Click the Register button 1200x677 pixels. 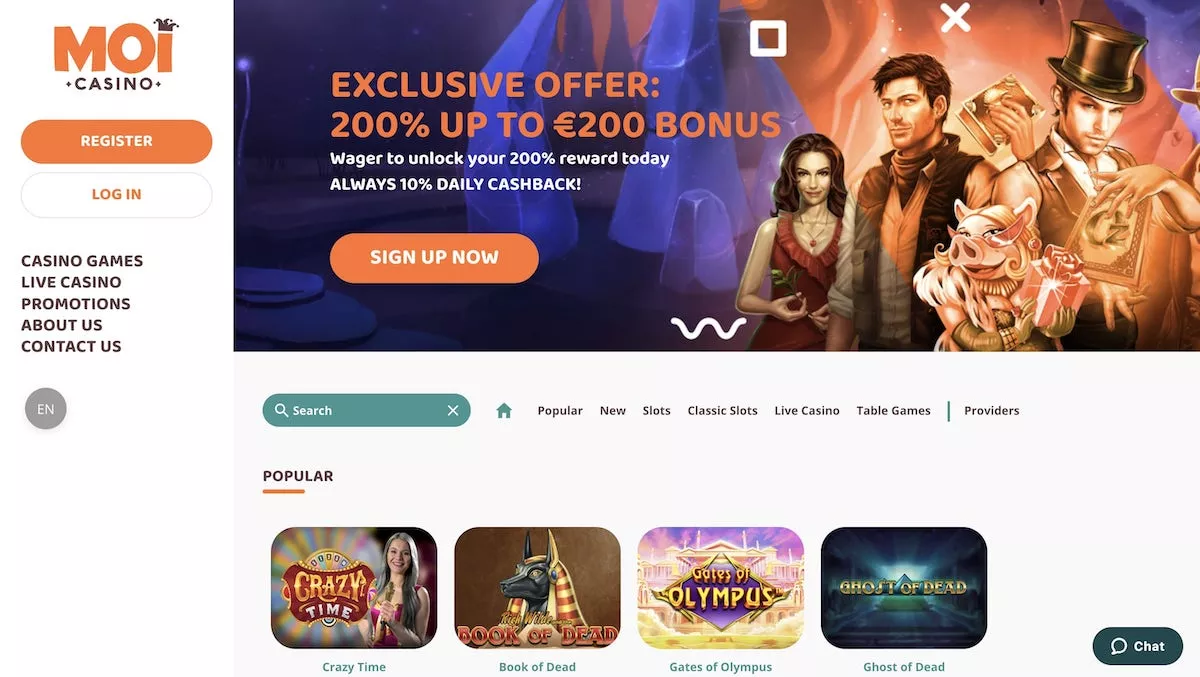pos(117,141)
